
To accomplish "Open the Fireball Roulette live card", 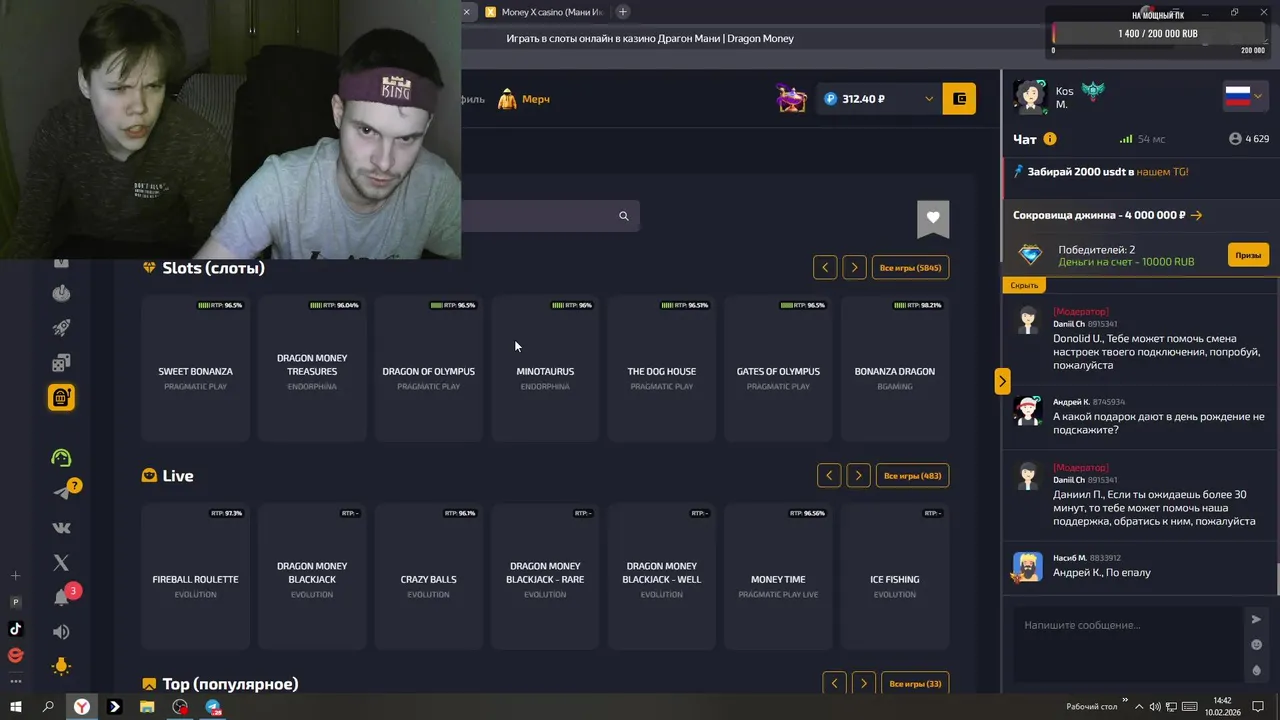I will (195, 577).
